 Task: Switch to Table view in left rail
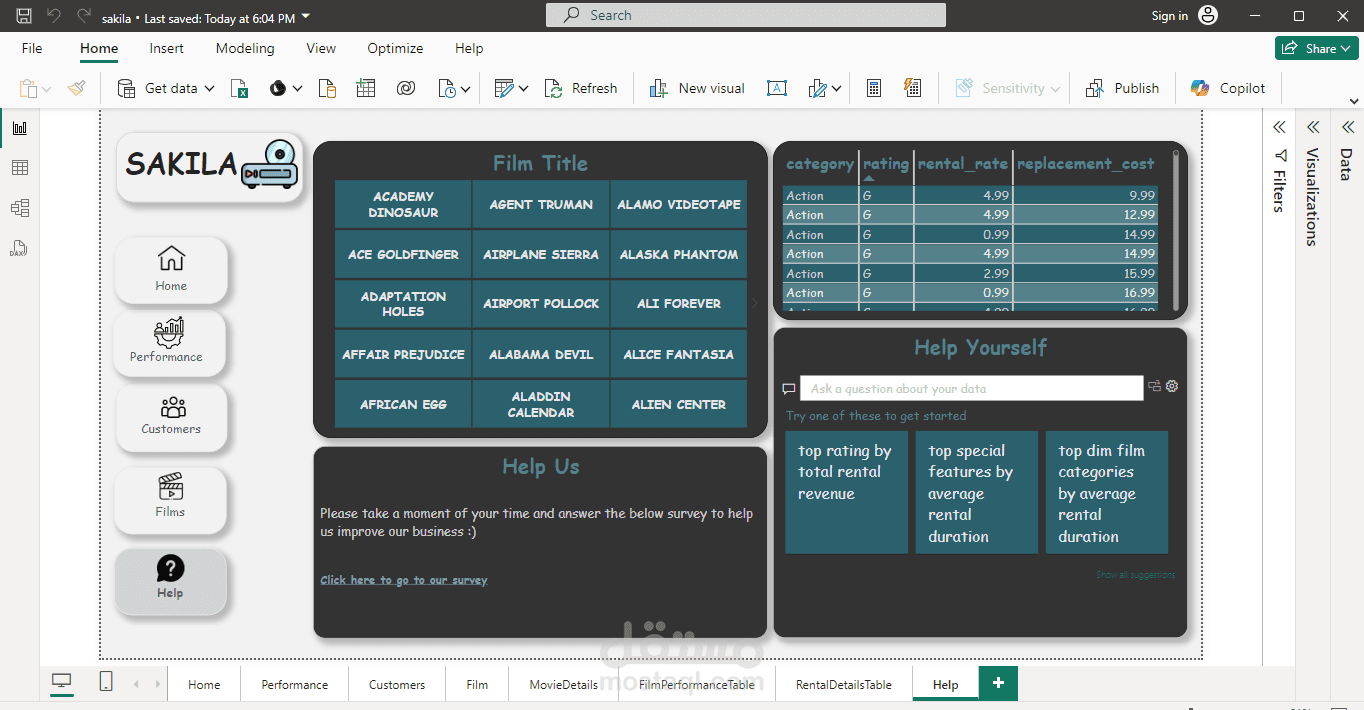[x=19, y=168]
